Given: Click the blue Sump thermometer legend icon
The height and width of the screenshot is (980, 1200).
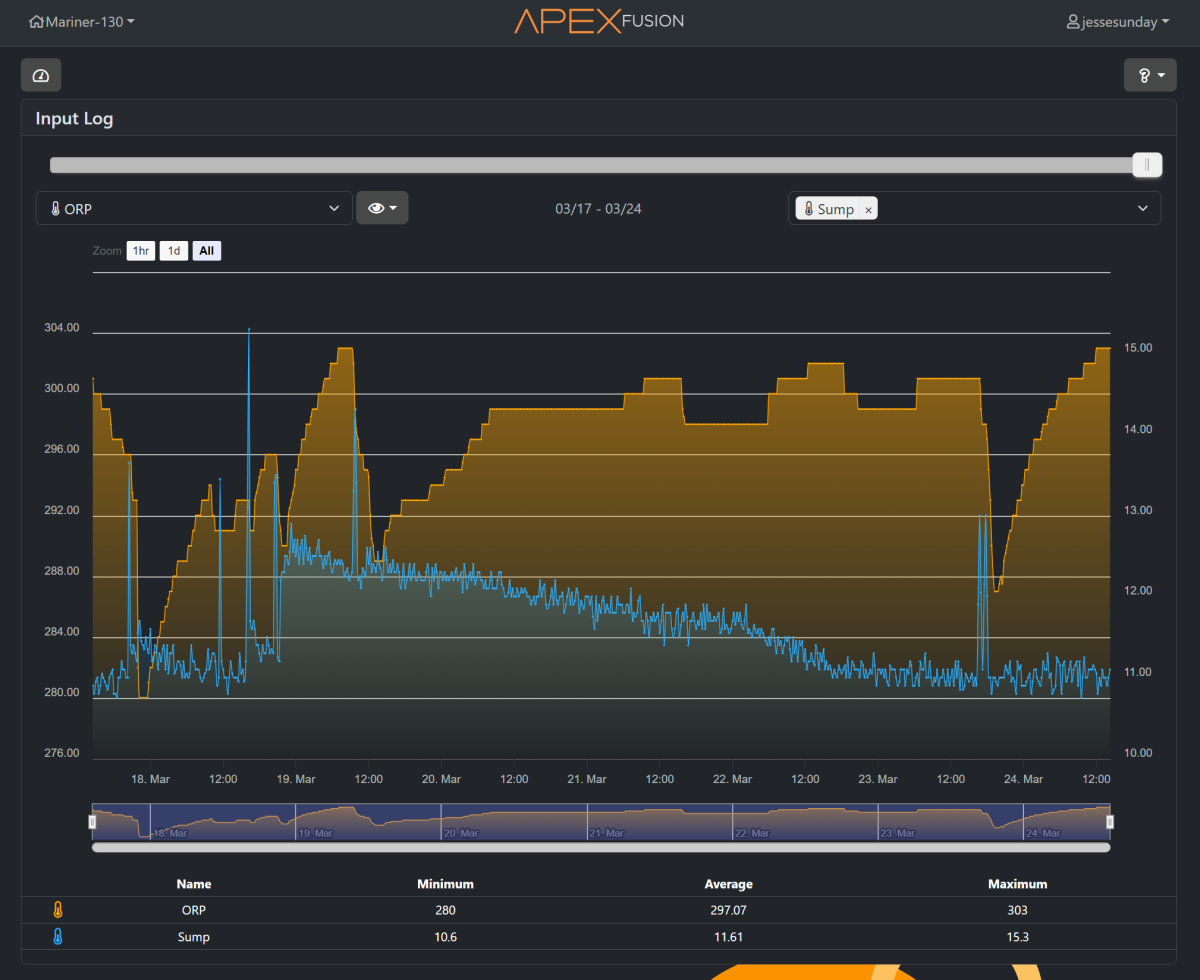Looking at the screenshot, I should 58,937.
